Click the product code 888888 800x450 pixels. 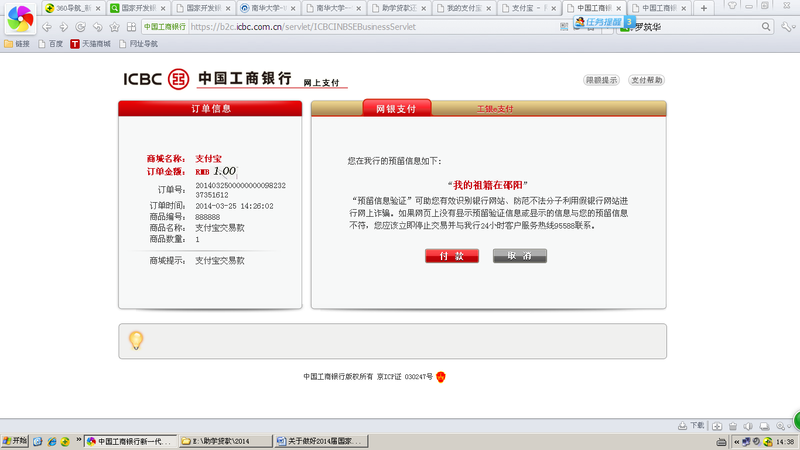click(x=208, y=217)
